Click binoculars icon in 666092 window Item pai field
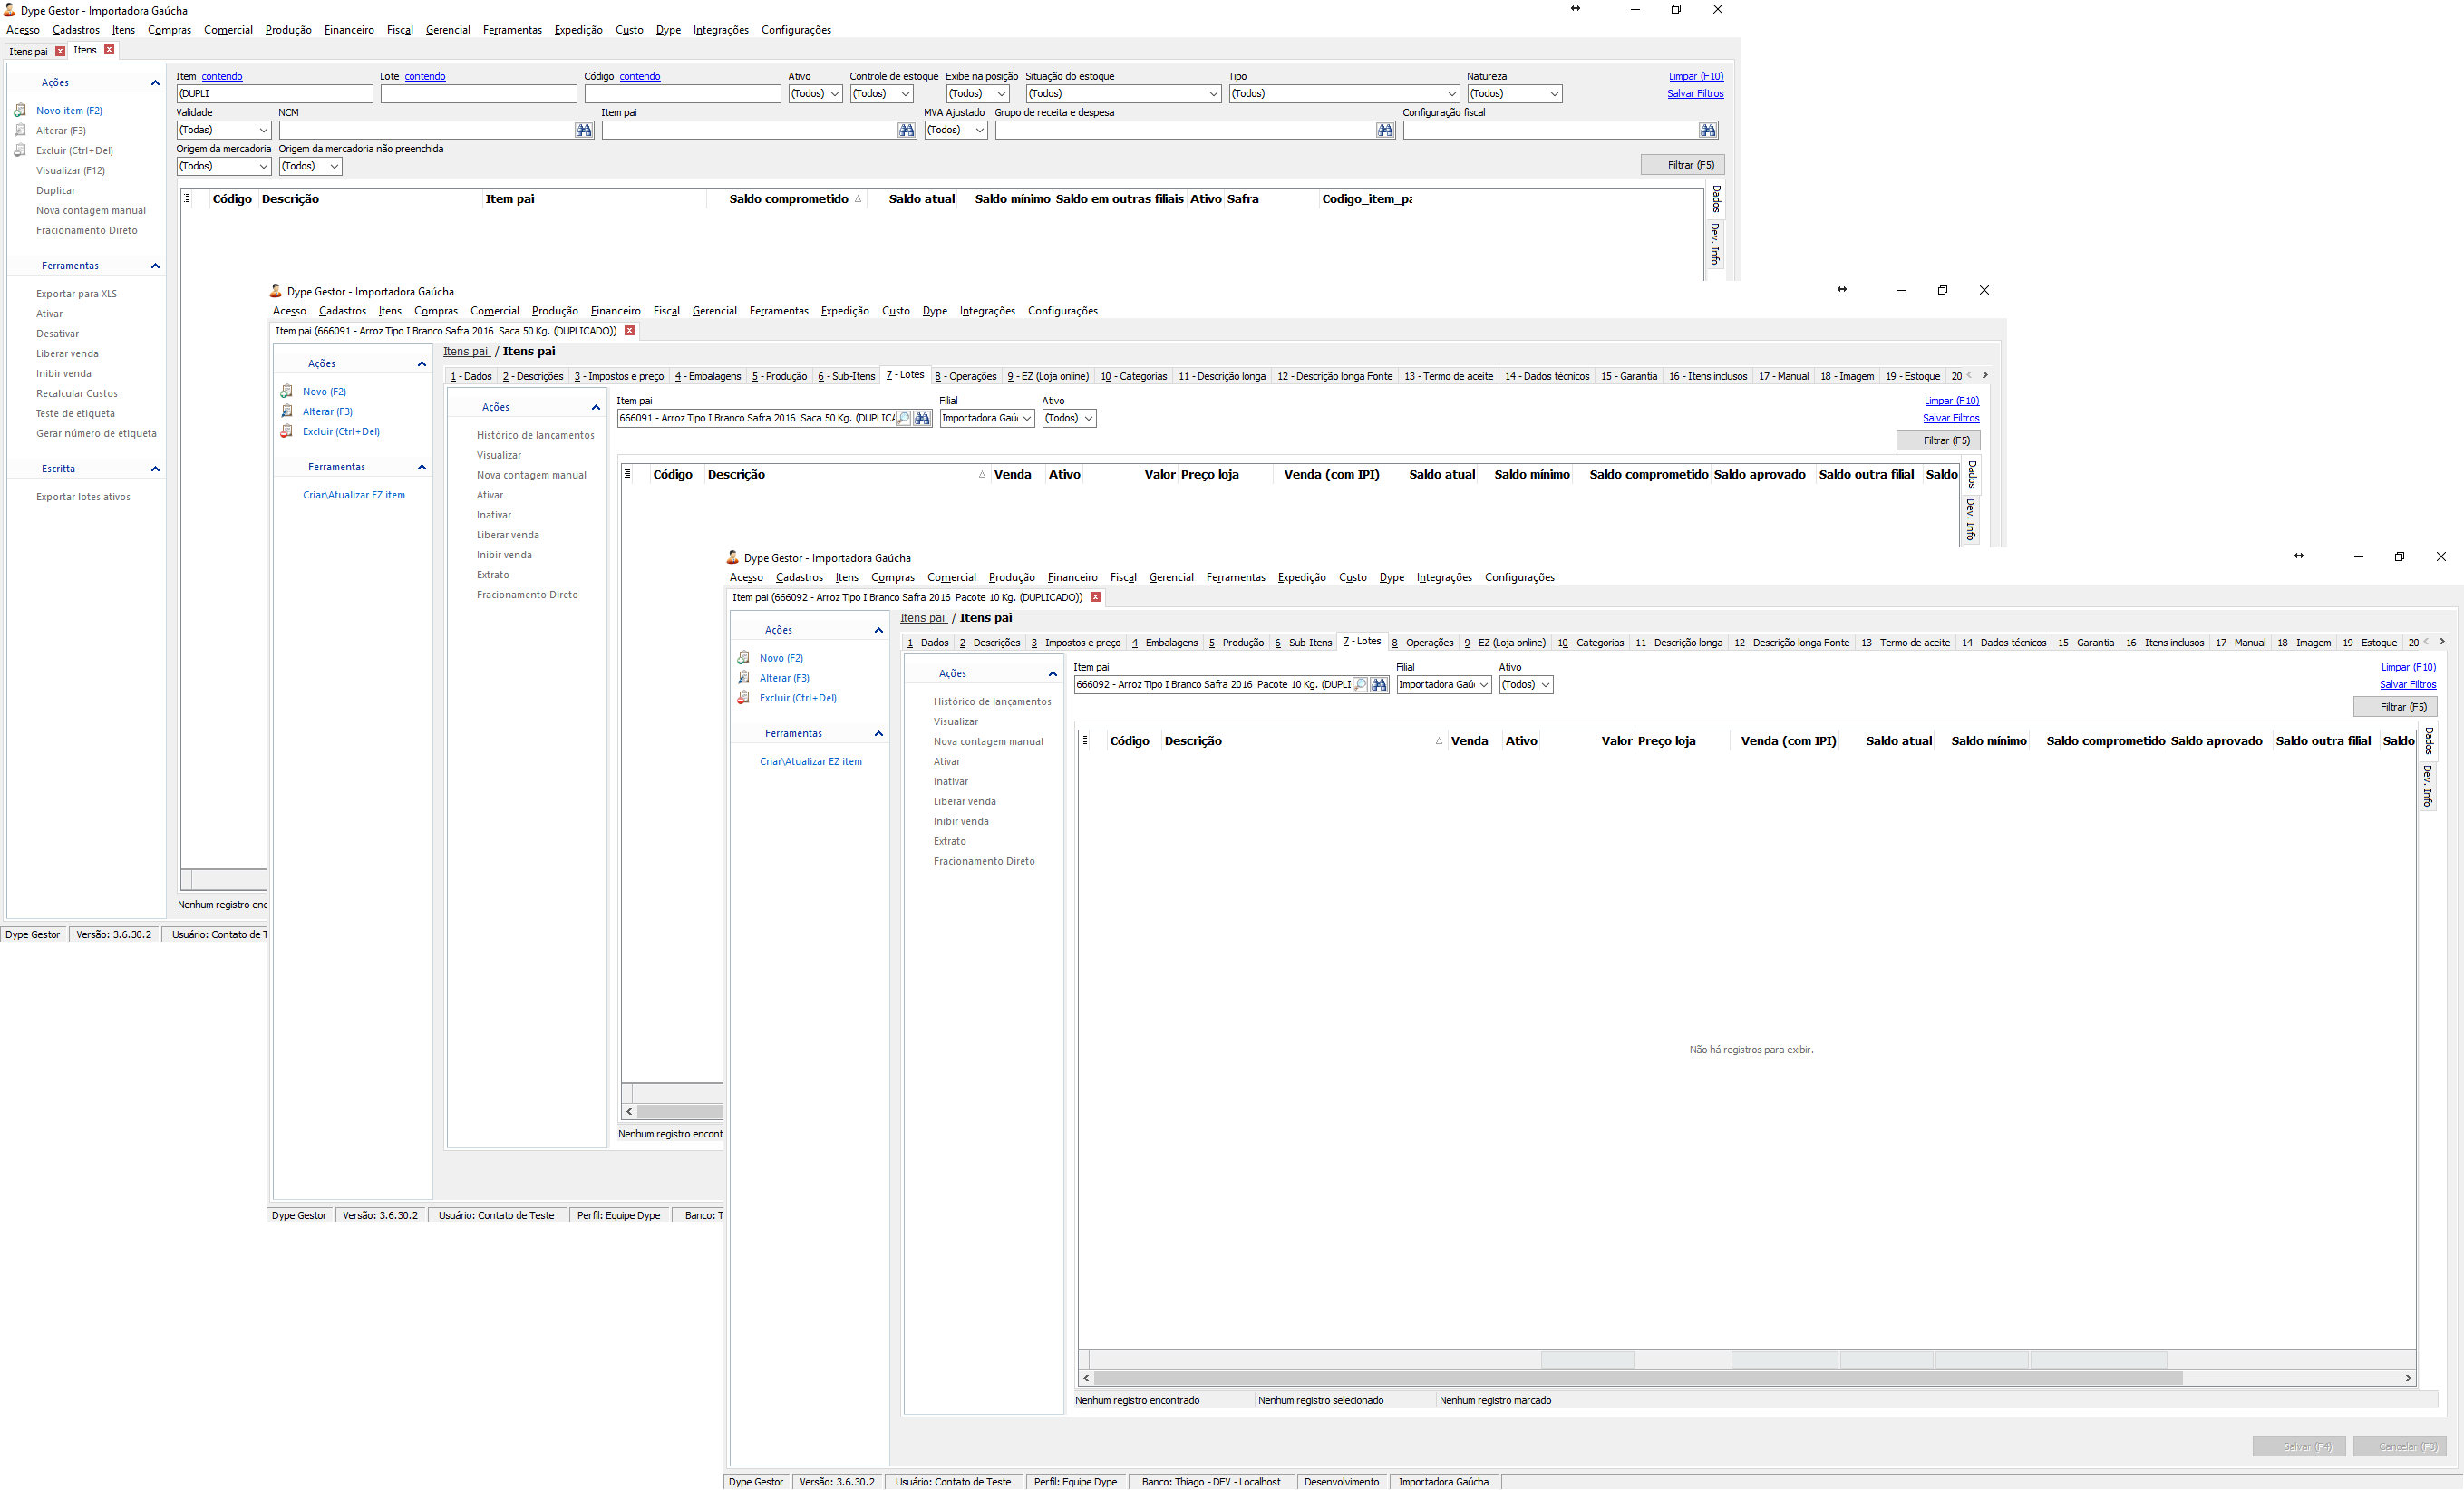Screen dimensions: 2464x1490 1380,685
